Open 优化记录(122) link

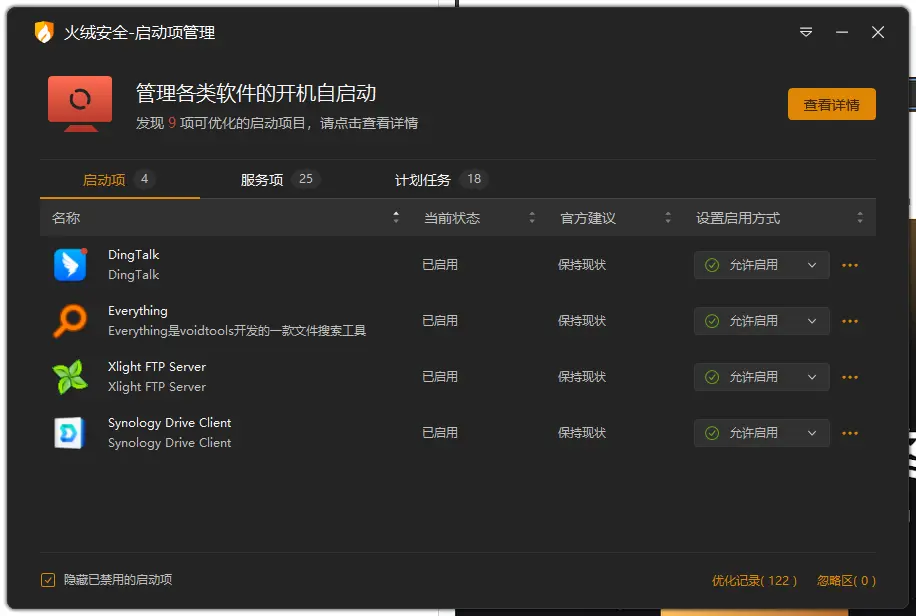pyautogui.click(x=754, y=580)
